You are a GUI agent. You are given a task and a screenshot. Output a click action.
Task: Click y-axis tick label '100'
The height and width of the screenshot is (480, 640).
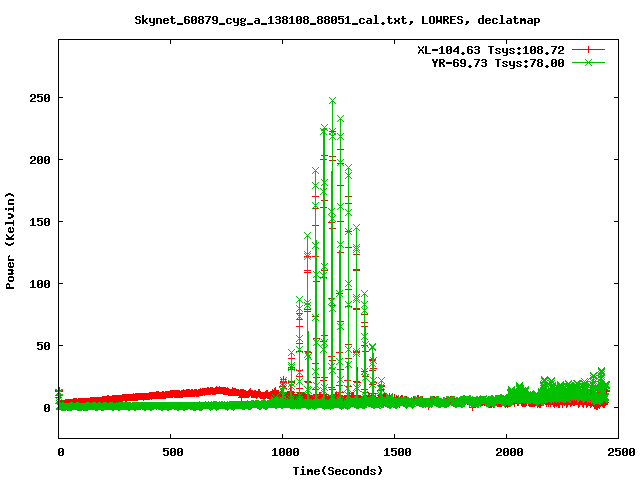[x=40, y=284]
